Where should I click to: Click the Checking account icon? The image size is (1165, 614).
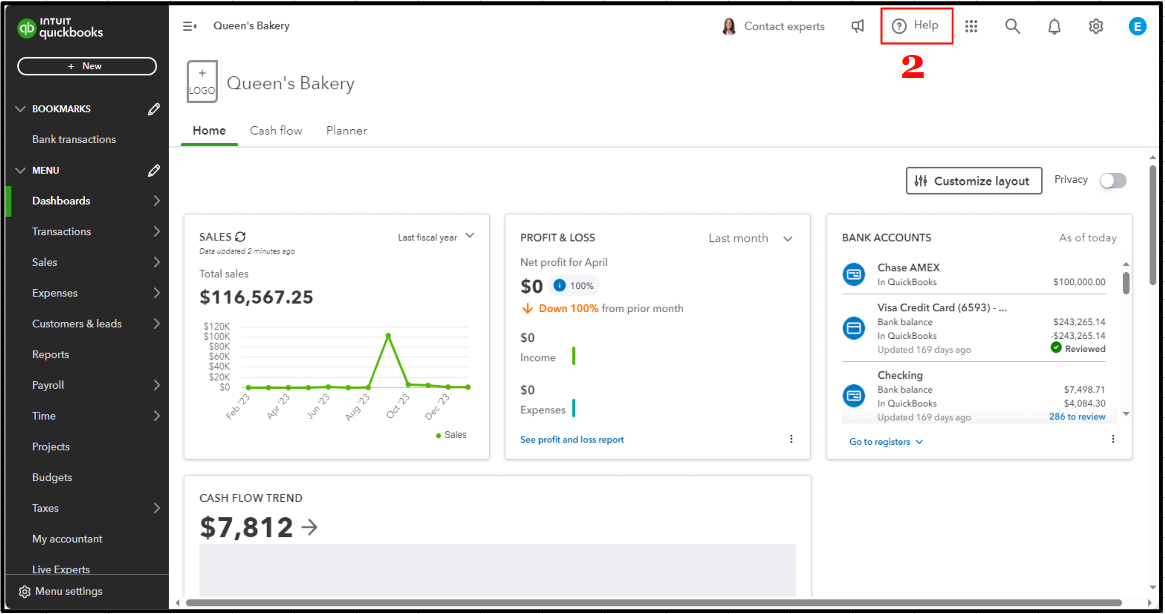coord(854,395)
